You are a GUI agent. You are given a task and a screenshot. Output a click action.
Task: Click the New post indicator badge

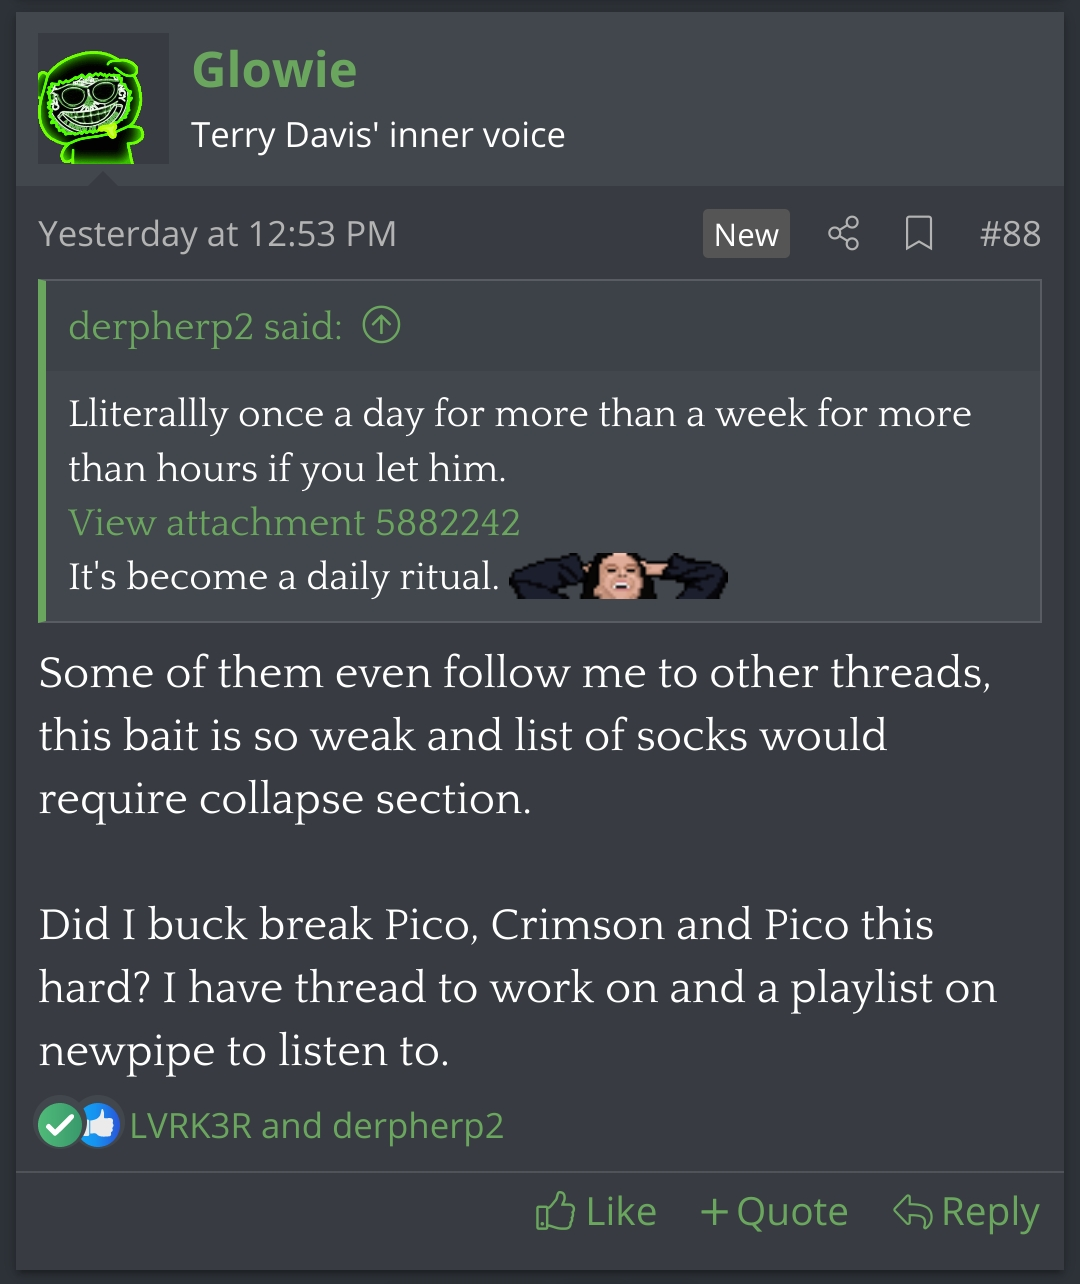(746, 234)
